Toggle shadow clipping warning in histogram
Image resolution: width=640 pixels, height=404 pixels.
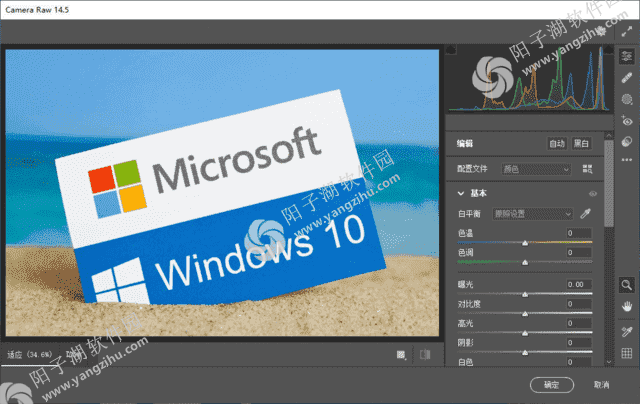(x=451, y=50)
